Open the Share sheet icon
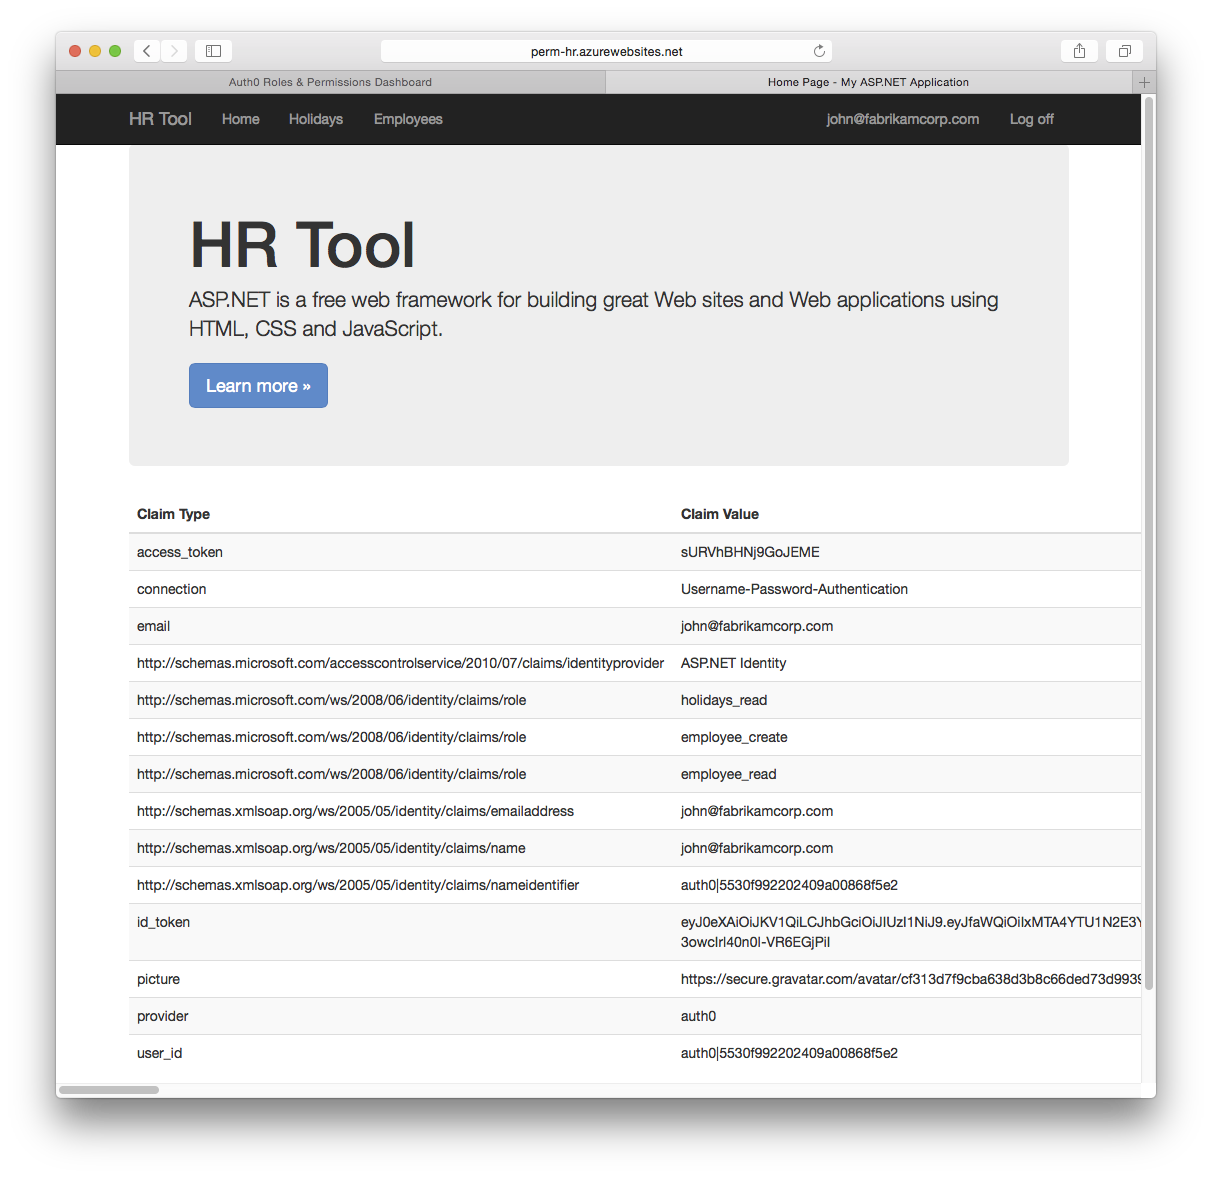 click(1079, 51)
